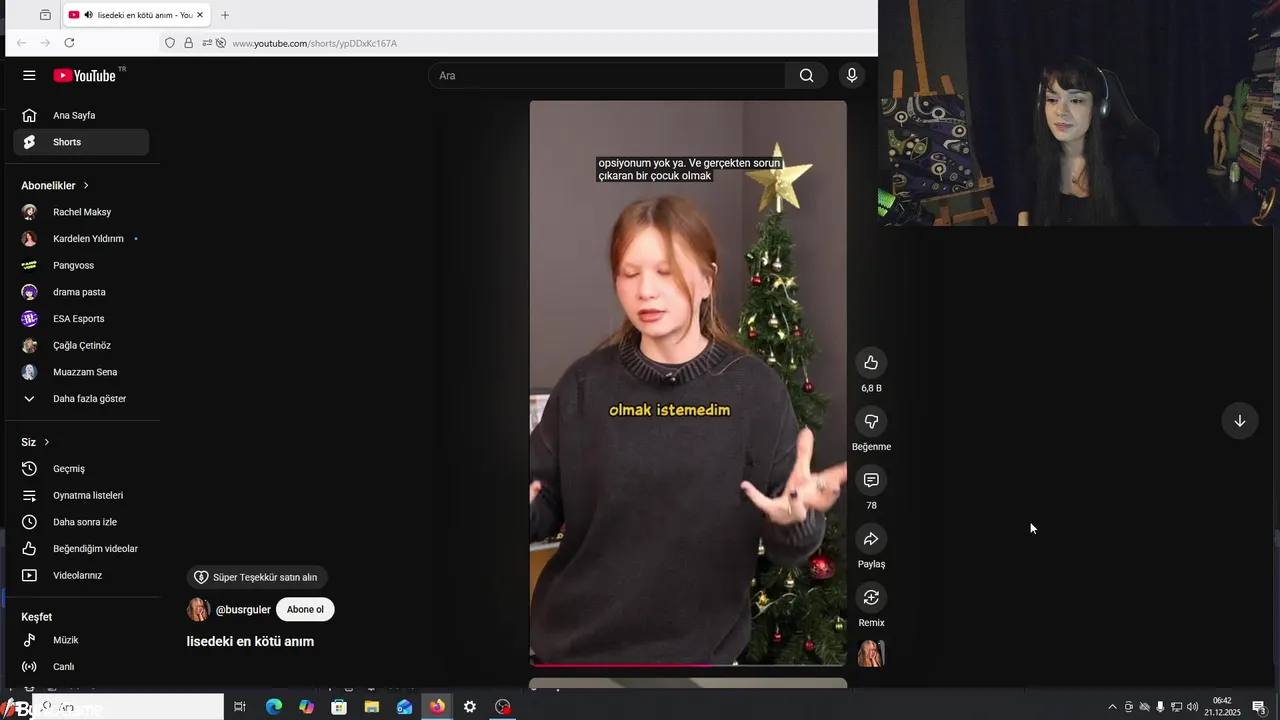Mute the tab via speaker icon
1280x720 pixels.
(x=89, y=15)
